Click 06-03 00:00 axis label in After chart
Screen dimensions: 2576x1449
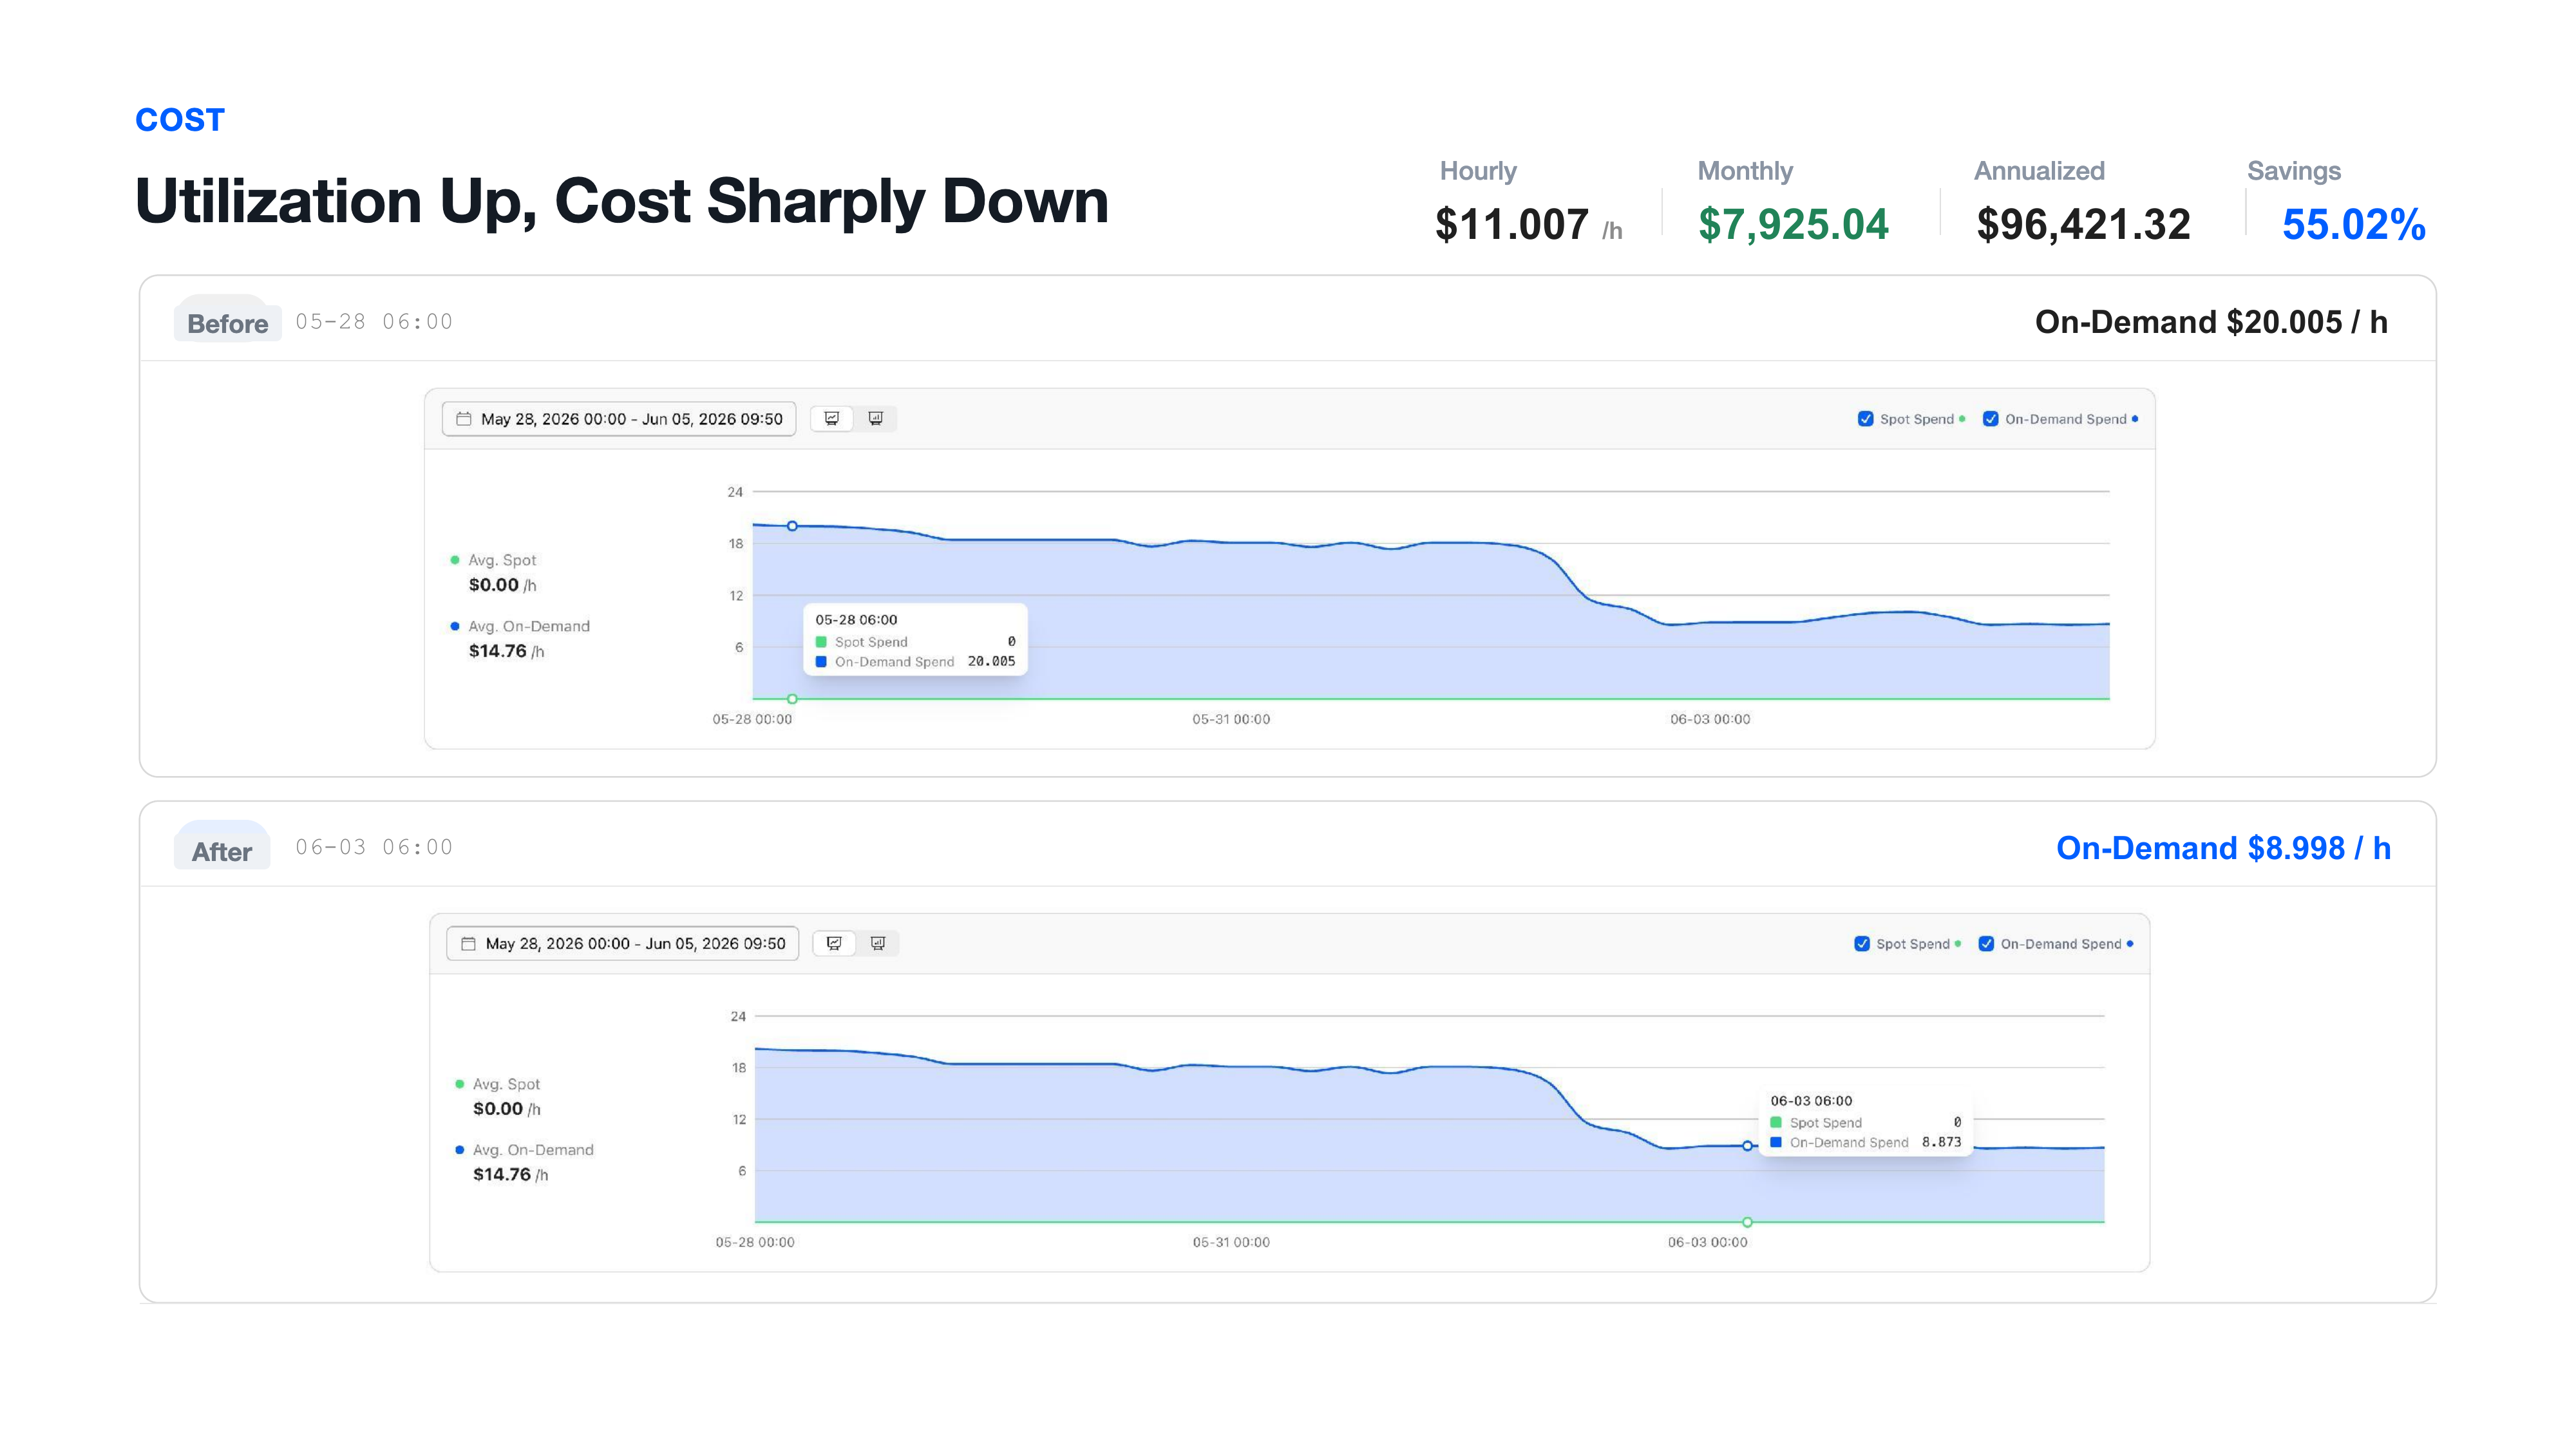1707,1242
